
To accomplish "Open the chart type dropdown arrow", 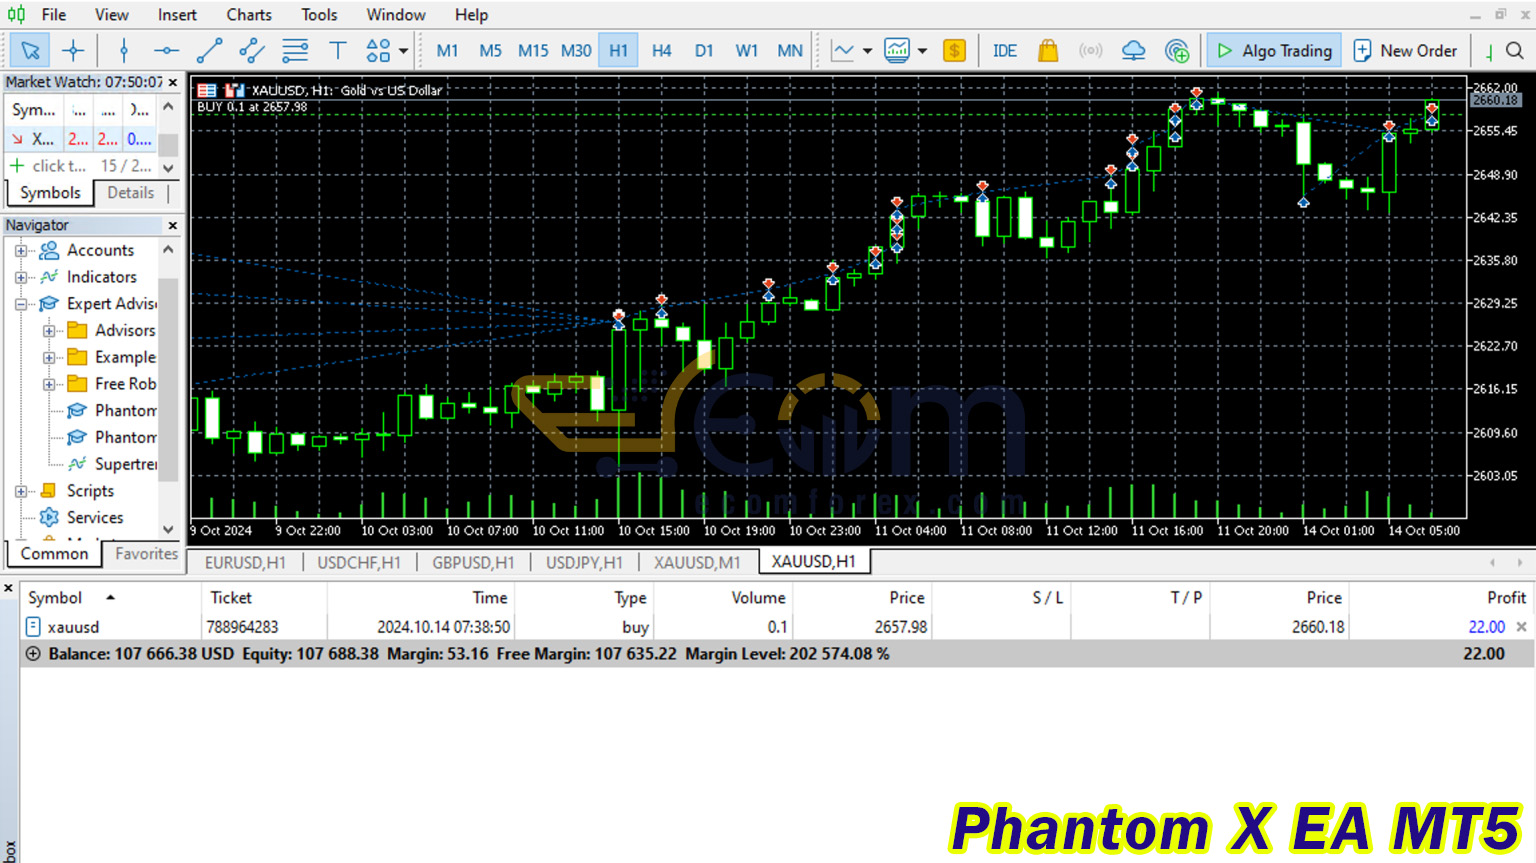I will coord(868,50).
